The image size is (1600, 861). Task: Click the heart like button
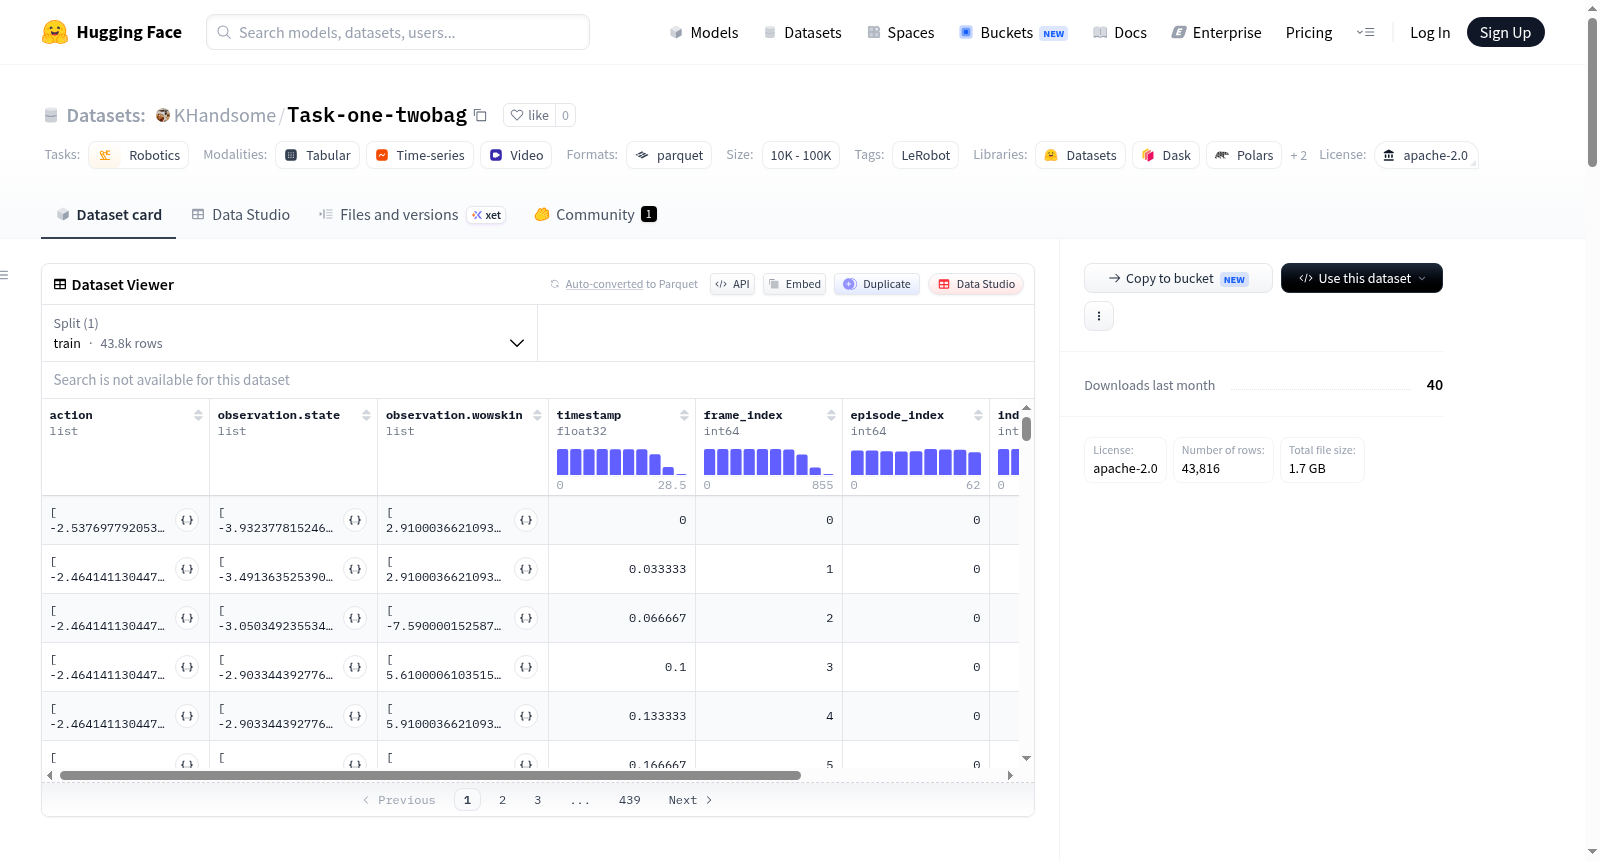530,115
